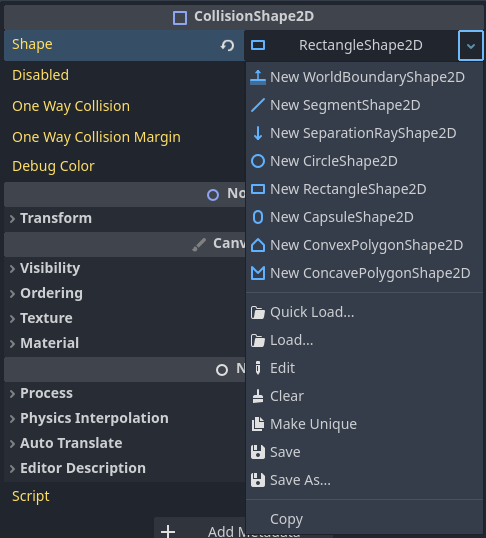Select the SegmentShape2D line icon
The image size is (486, 538).
pos(258,105)
